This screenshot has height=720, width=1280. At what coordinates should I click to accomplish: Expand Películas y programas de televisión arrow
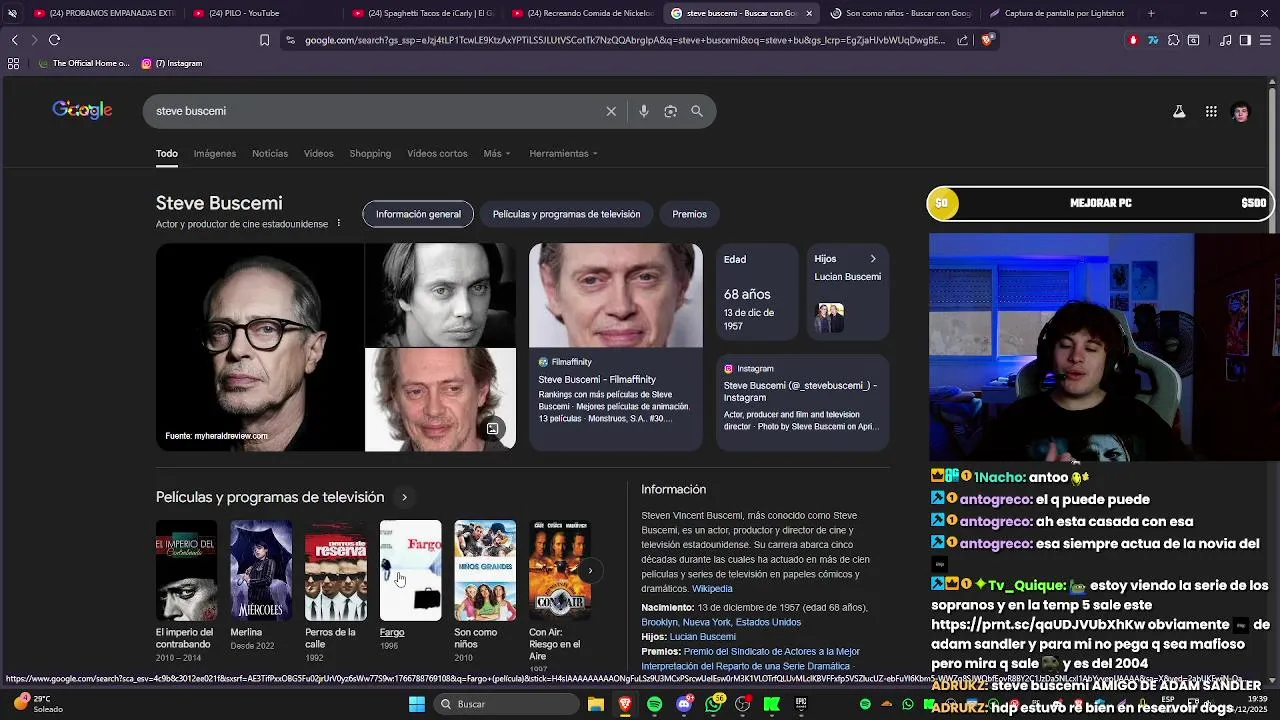coord(404,497)
